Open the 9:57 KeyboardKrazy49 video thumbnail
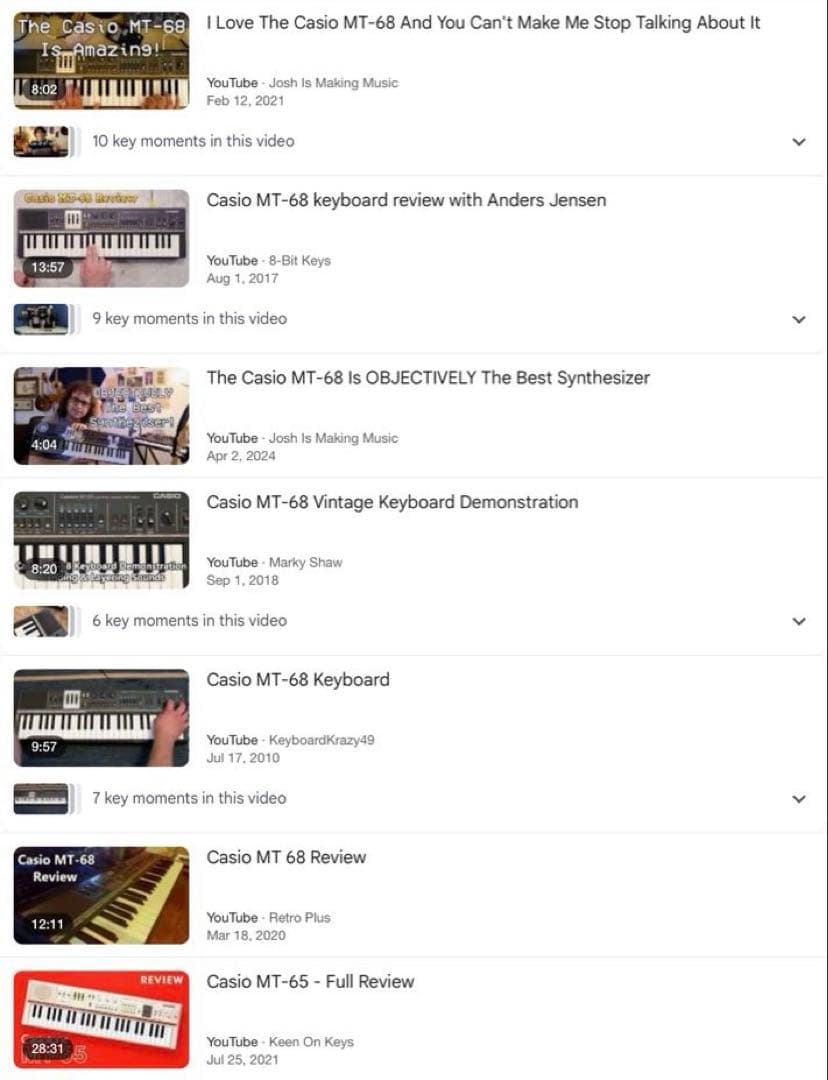Screen dimensions: 828x1080 click(101, 718)
